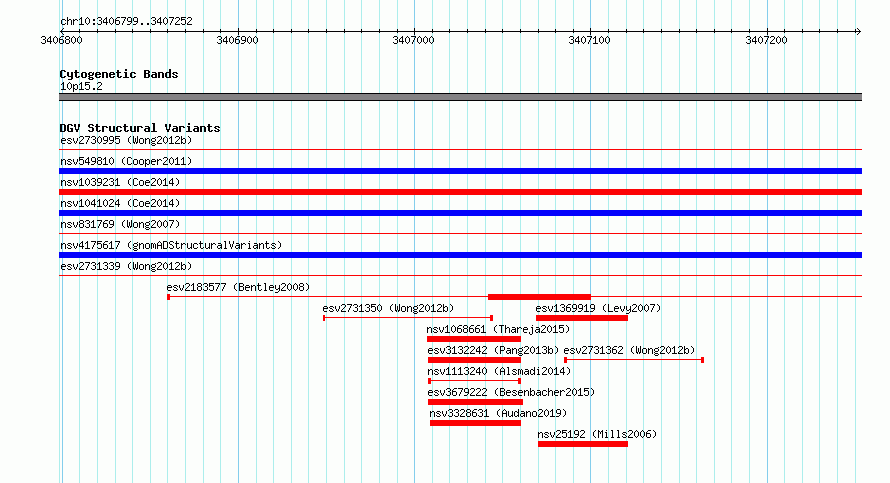Open nsv1068661 (Thareja2015) variant label

[x=498, y=329]
